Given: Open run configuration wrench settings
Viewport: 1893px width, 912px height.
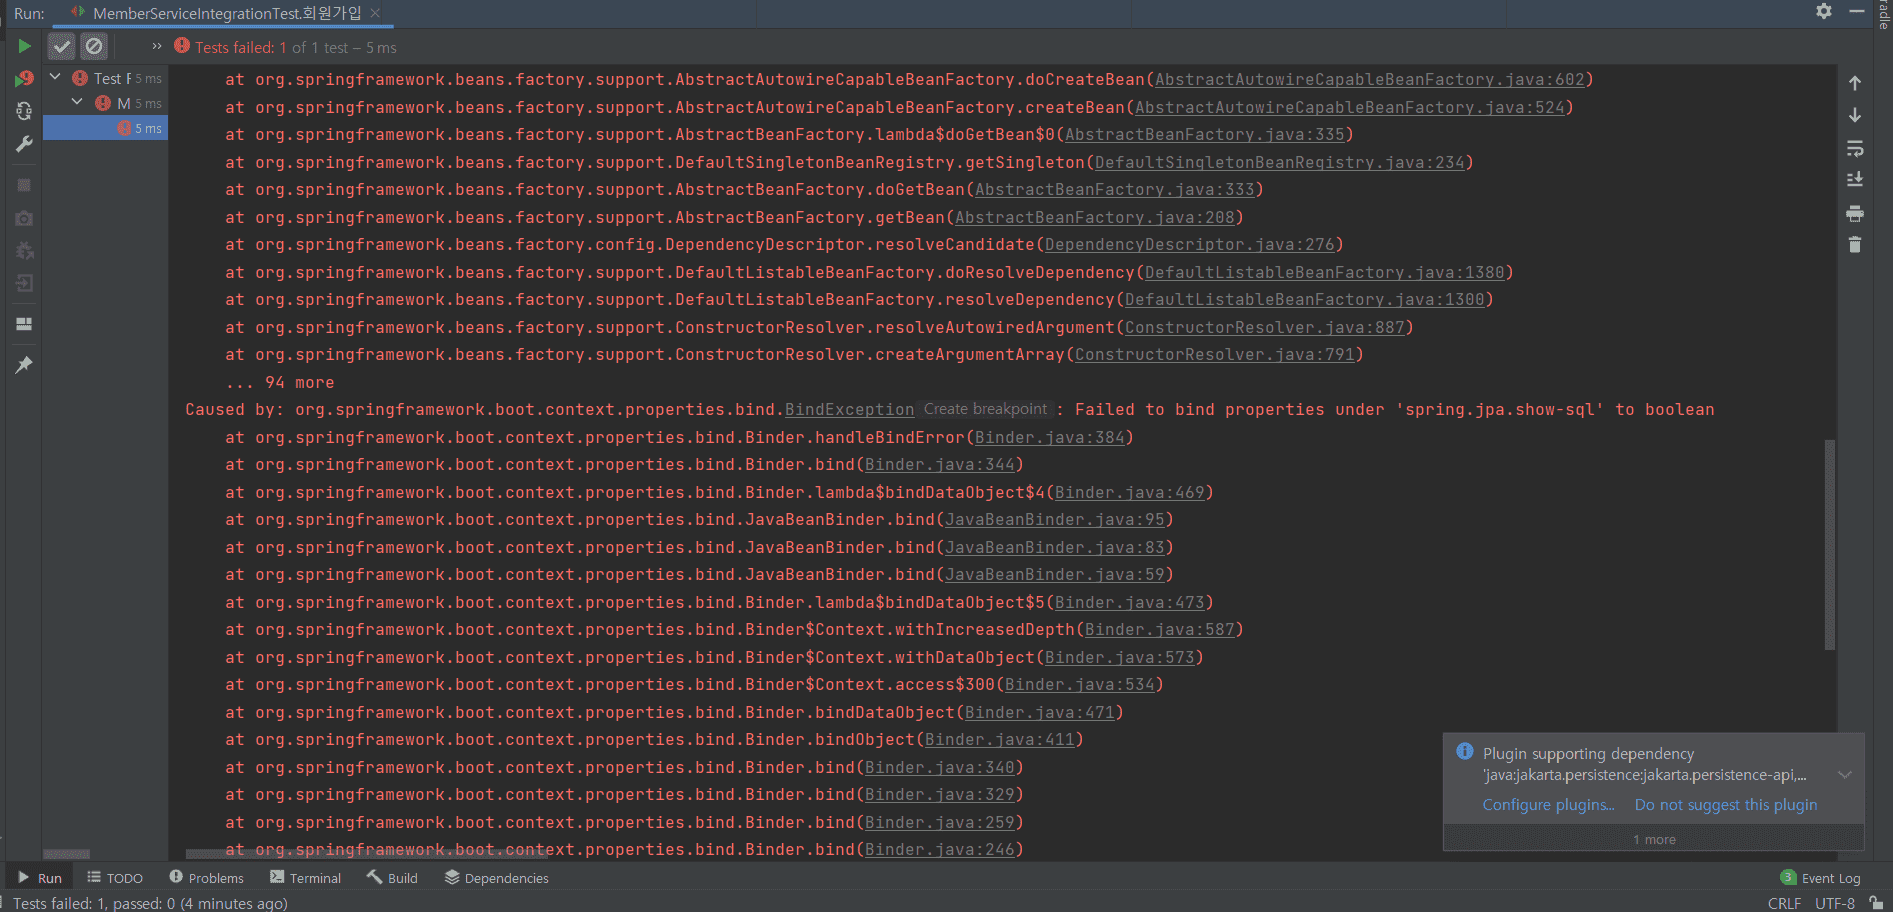Looking at the screenshot, I should [x=24, y=144].
